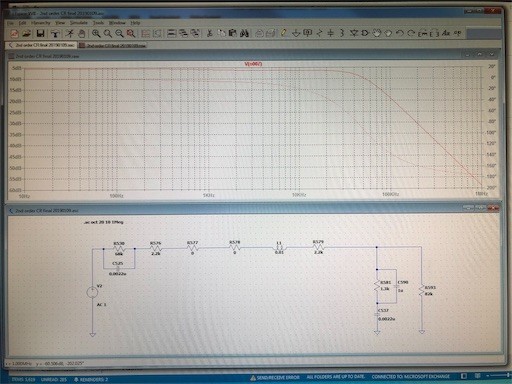Viewport: 512px width, 384px height.
Task: Click capacitor C537 near the ground
Action: [377, 314]
